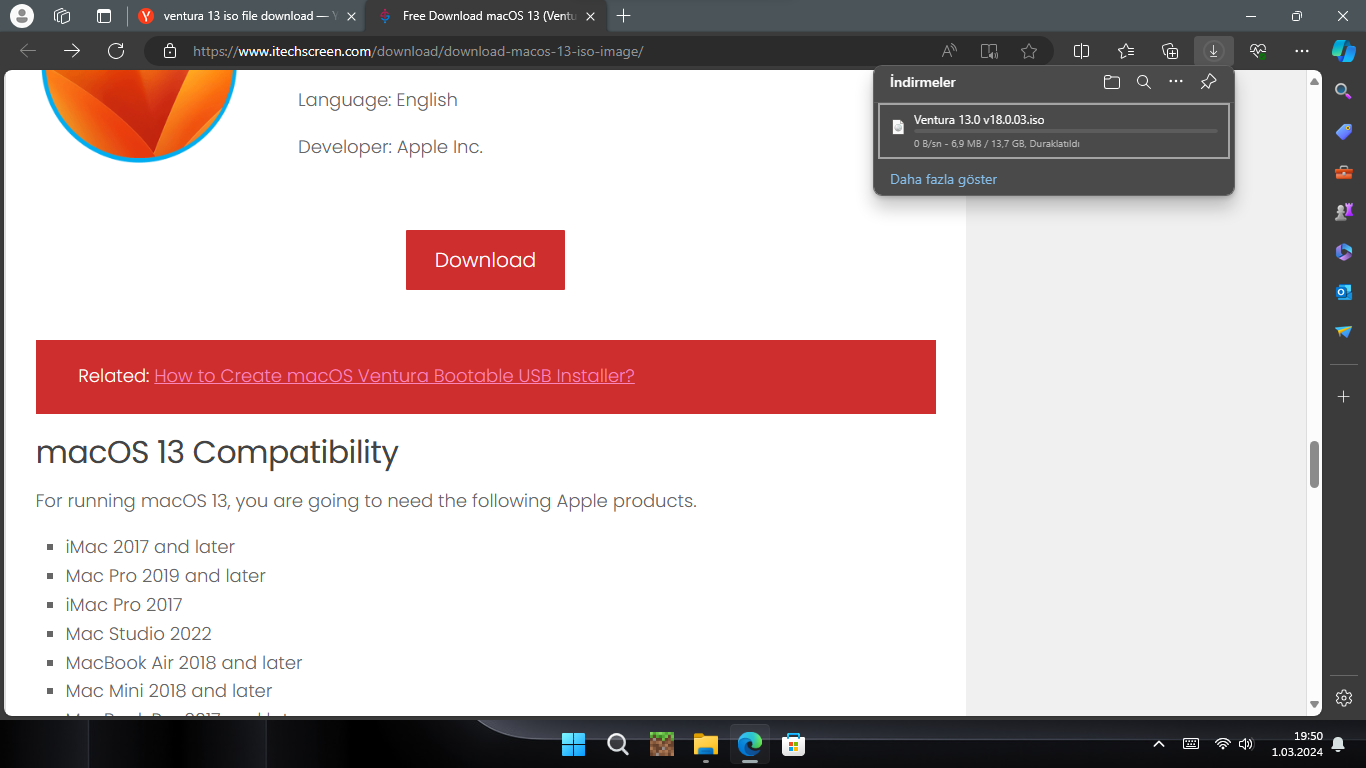Viewport: 1366px width, 768px height.
Task: Open more options in the İndirmeler panel
Action: 1176,82
